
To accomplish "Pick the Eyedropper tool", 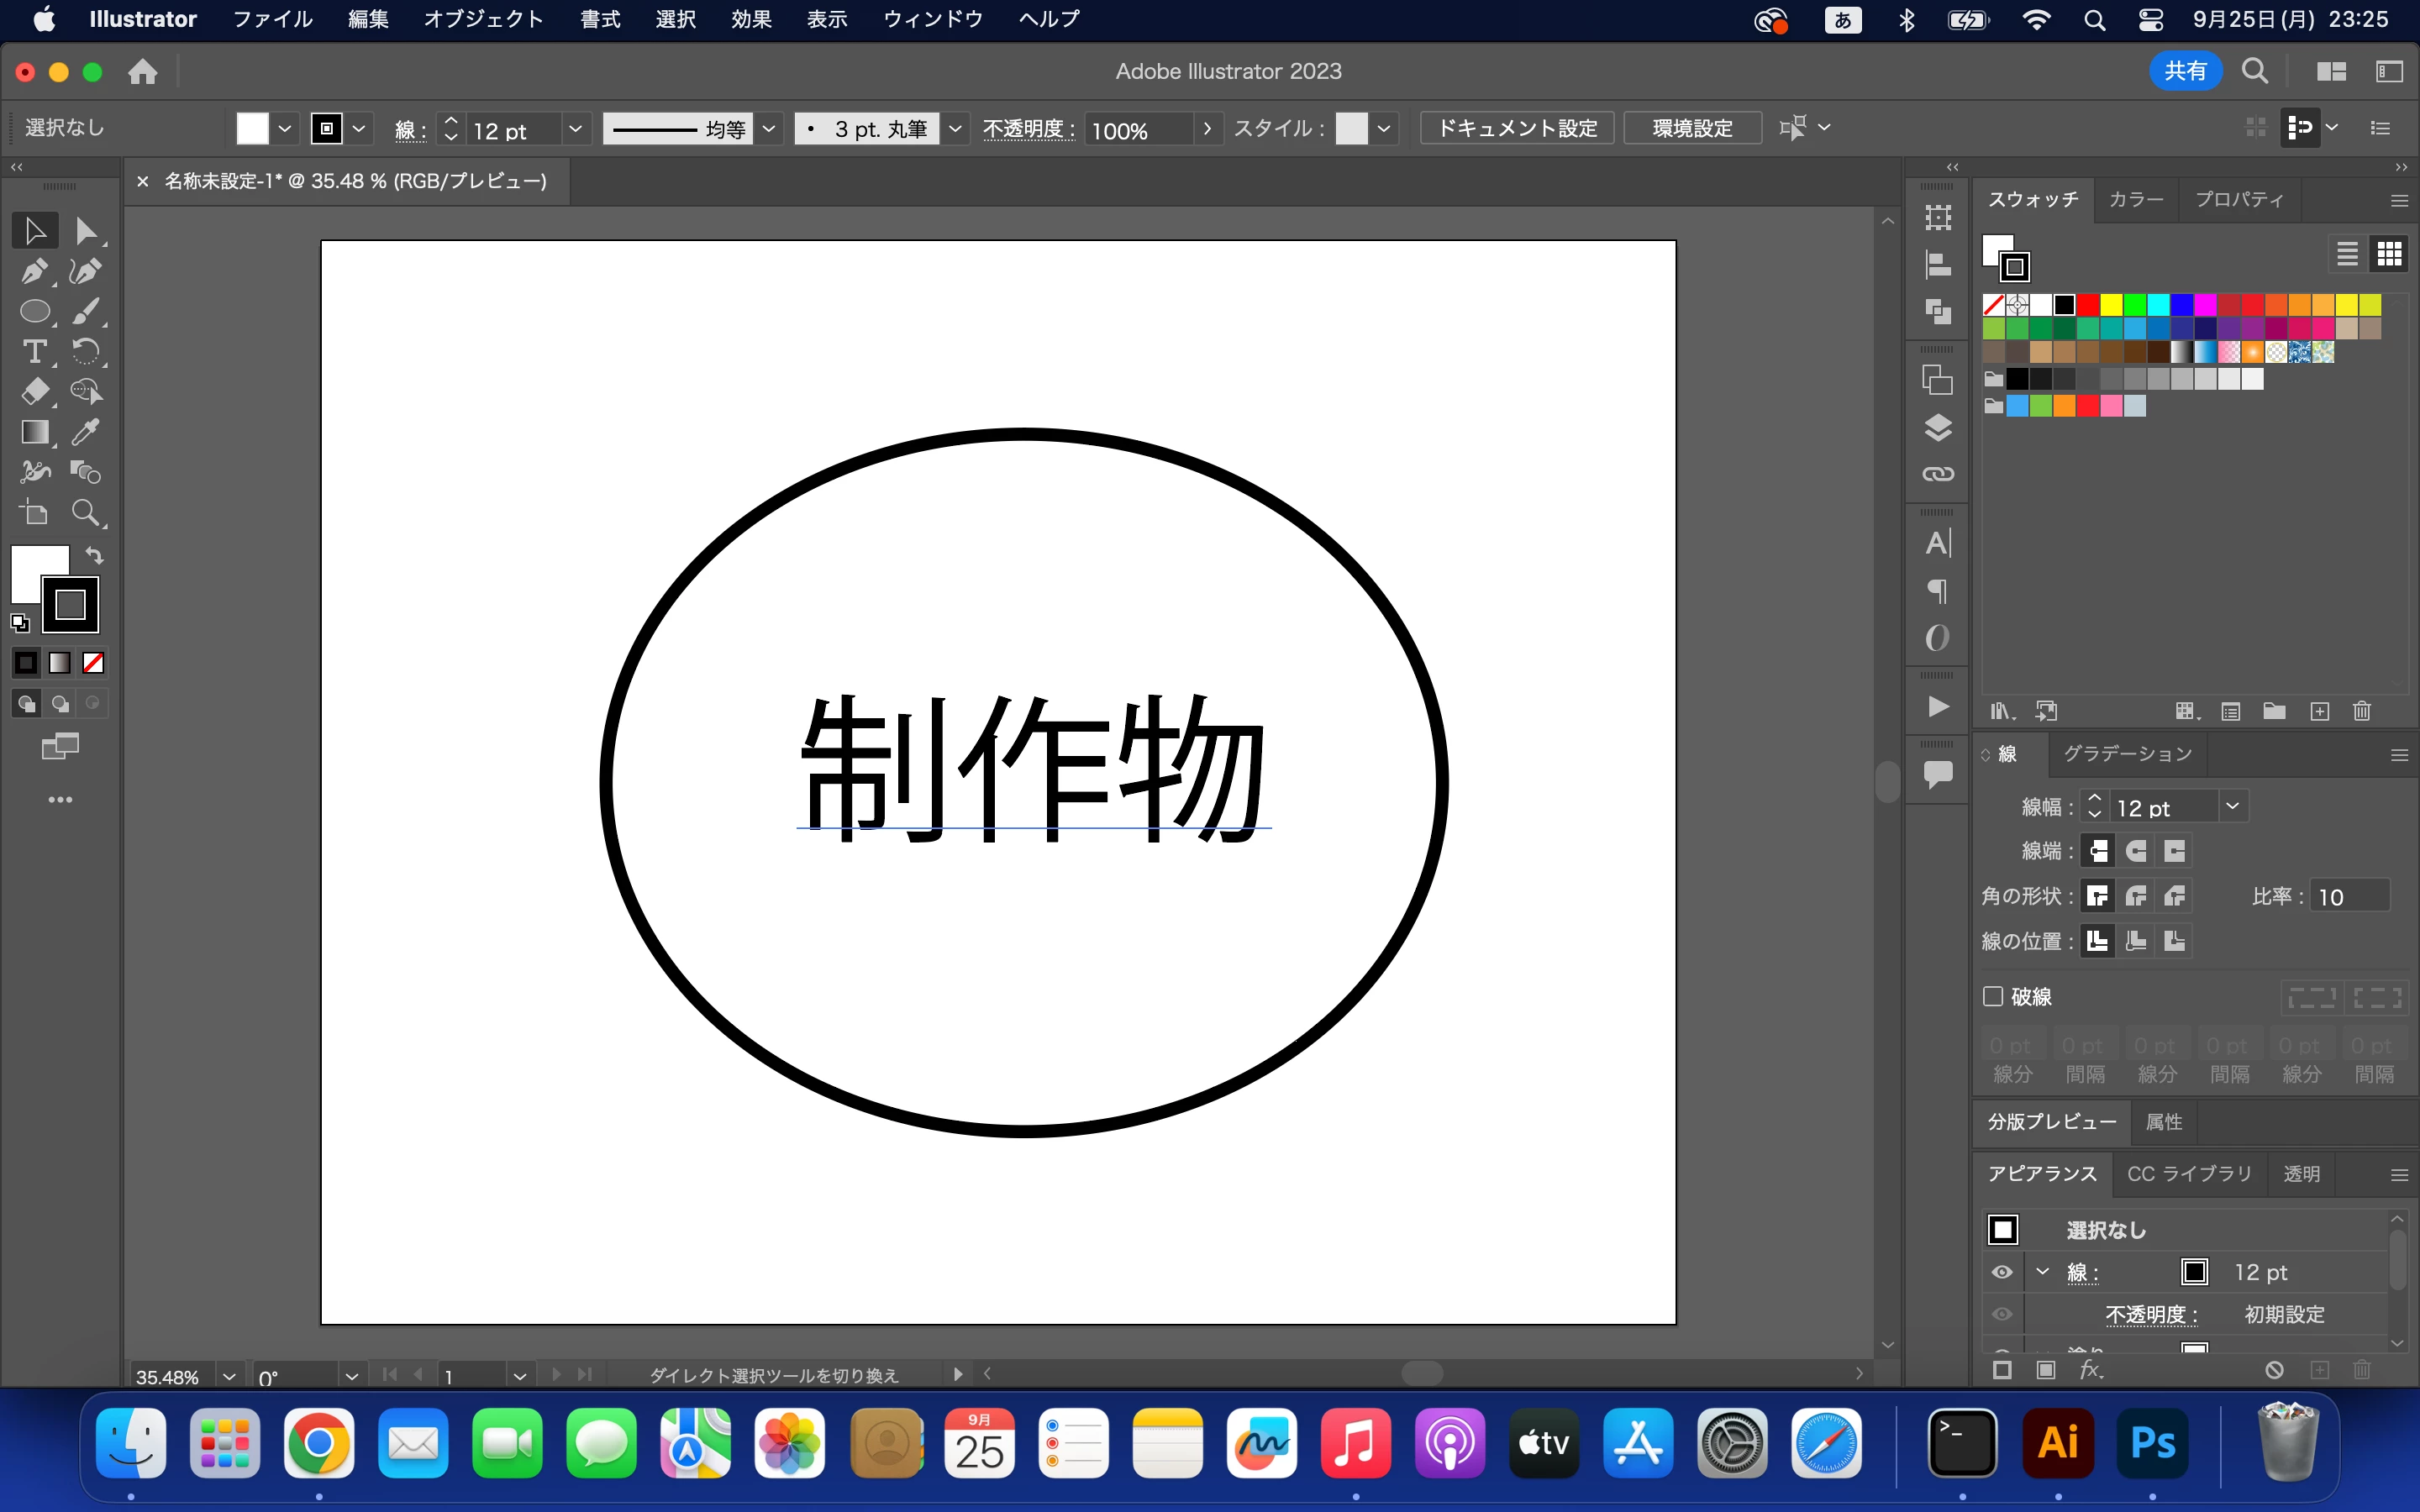I will 85,432.
